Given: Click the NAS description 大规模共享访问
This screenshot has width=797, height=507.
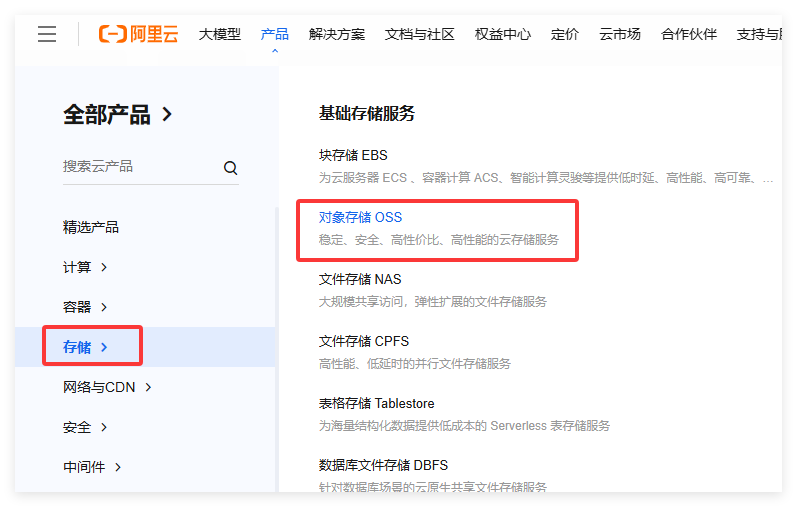Looking at the screenshot, I should 433,302.
